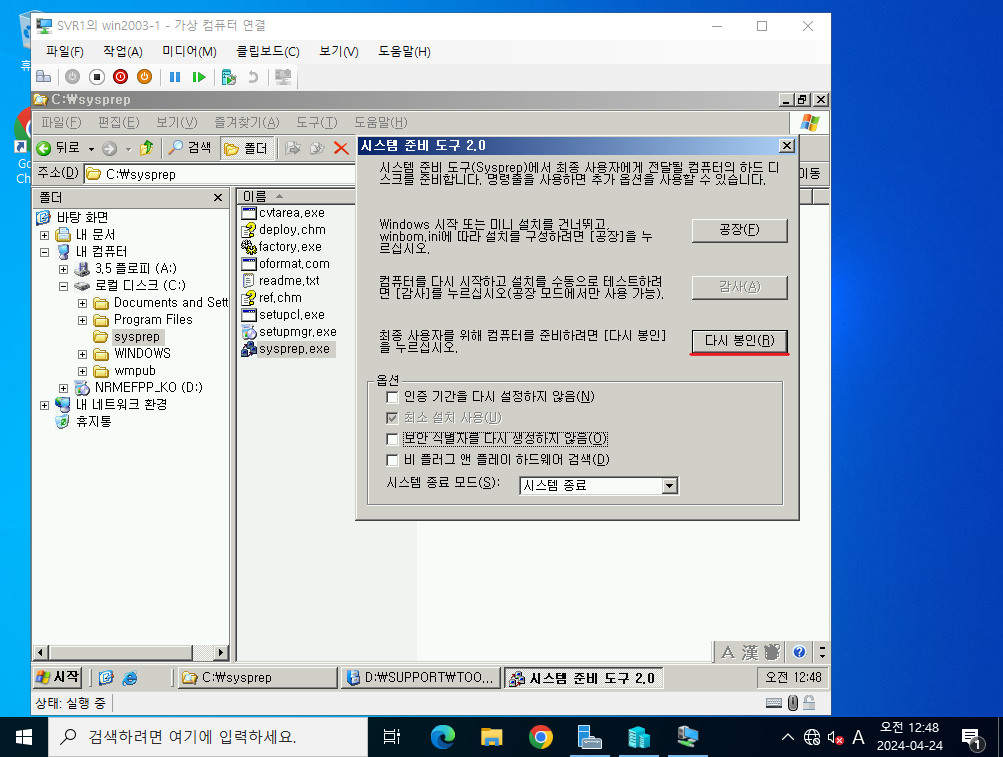Expand 내 네트워크 환경 node
The width and height of the screenshot is (1003, 757).
coord(44,405)
